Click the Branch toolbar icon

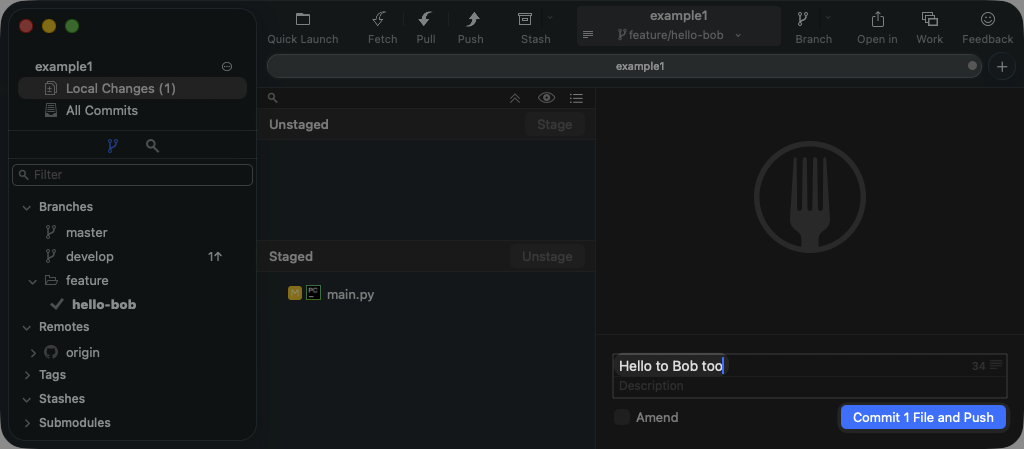pos(803,20)
